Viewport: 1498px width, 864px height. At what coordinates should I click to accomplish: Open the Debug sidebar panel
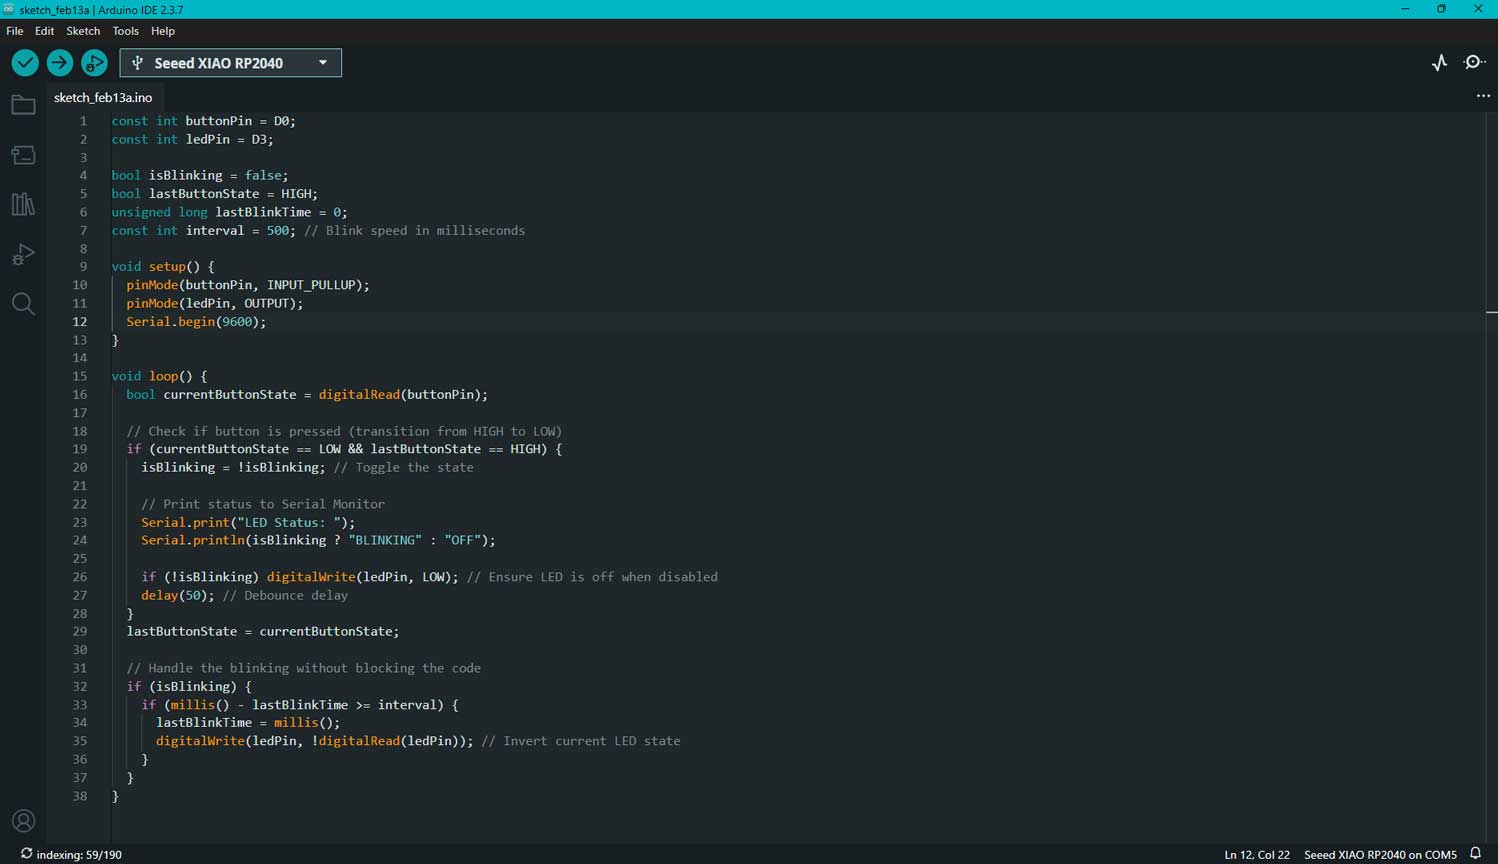click(23, 254)
